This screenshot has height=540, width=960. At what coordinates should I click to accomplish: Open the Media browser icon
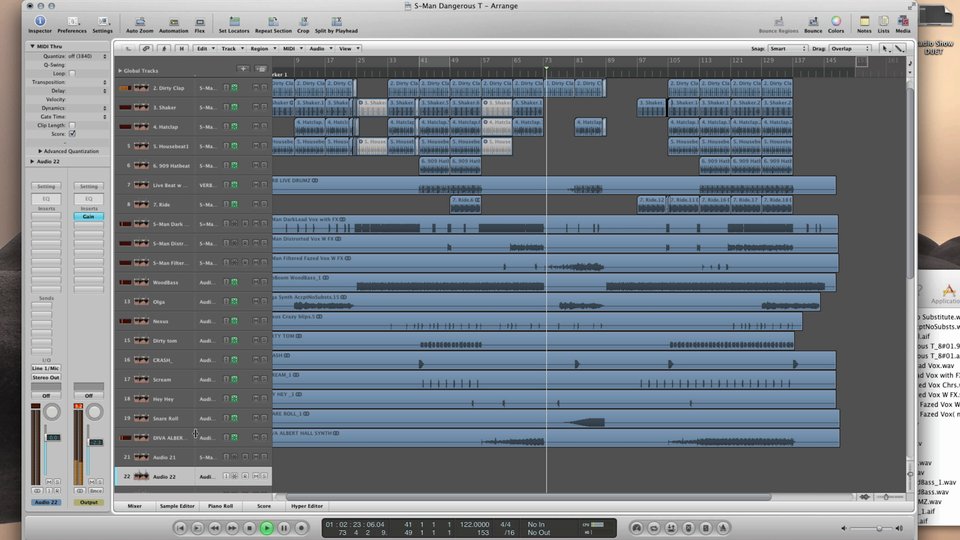click(x=903, y=23)
